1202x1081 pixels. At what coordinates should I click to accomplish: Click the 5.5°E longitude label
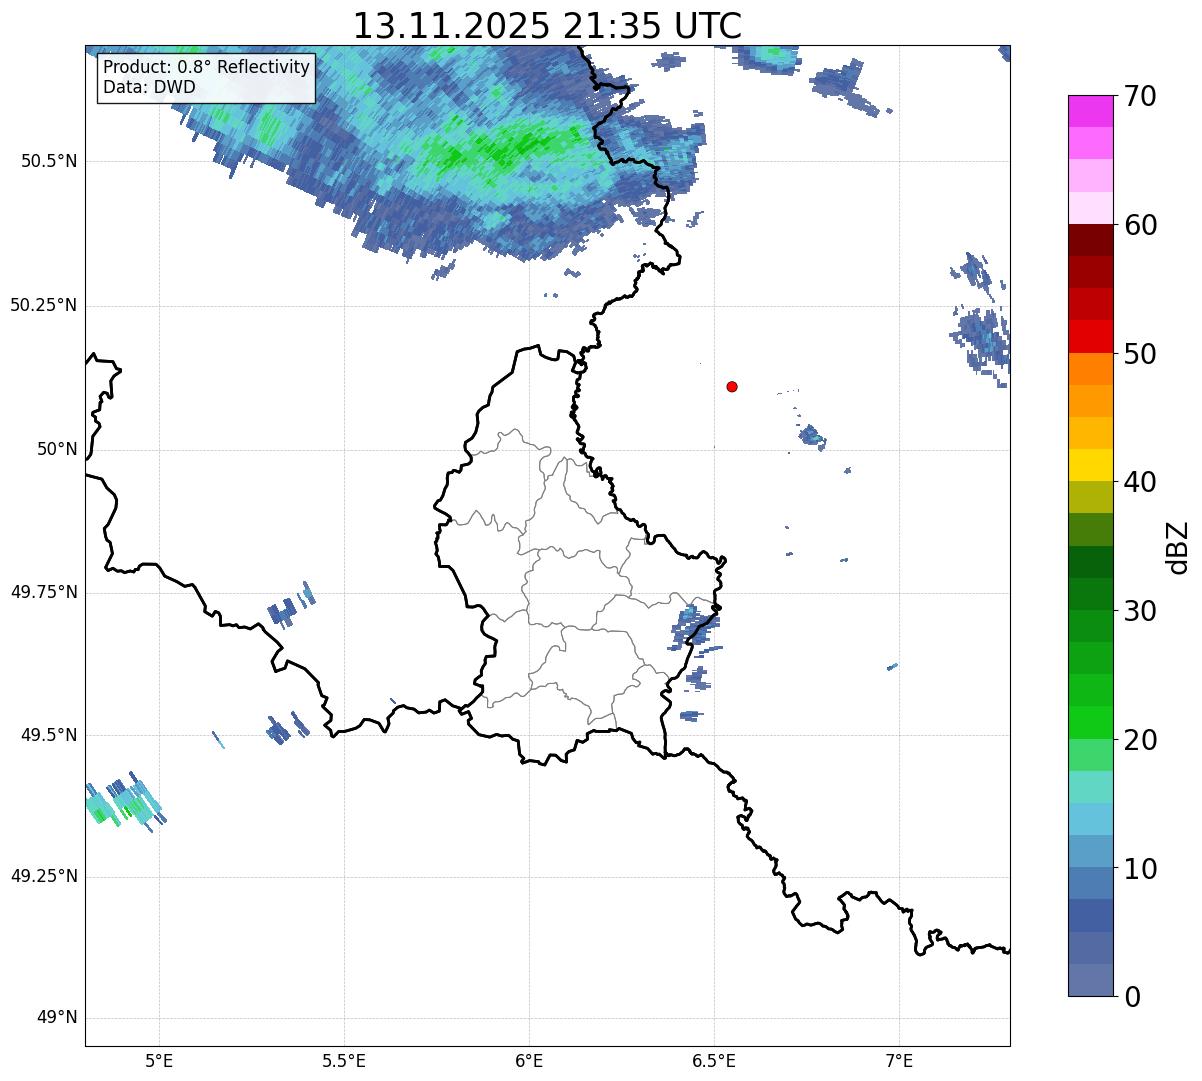[x=344, y=1060]
